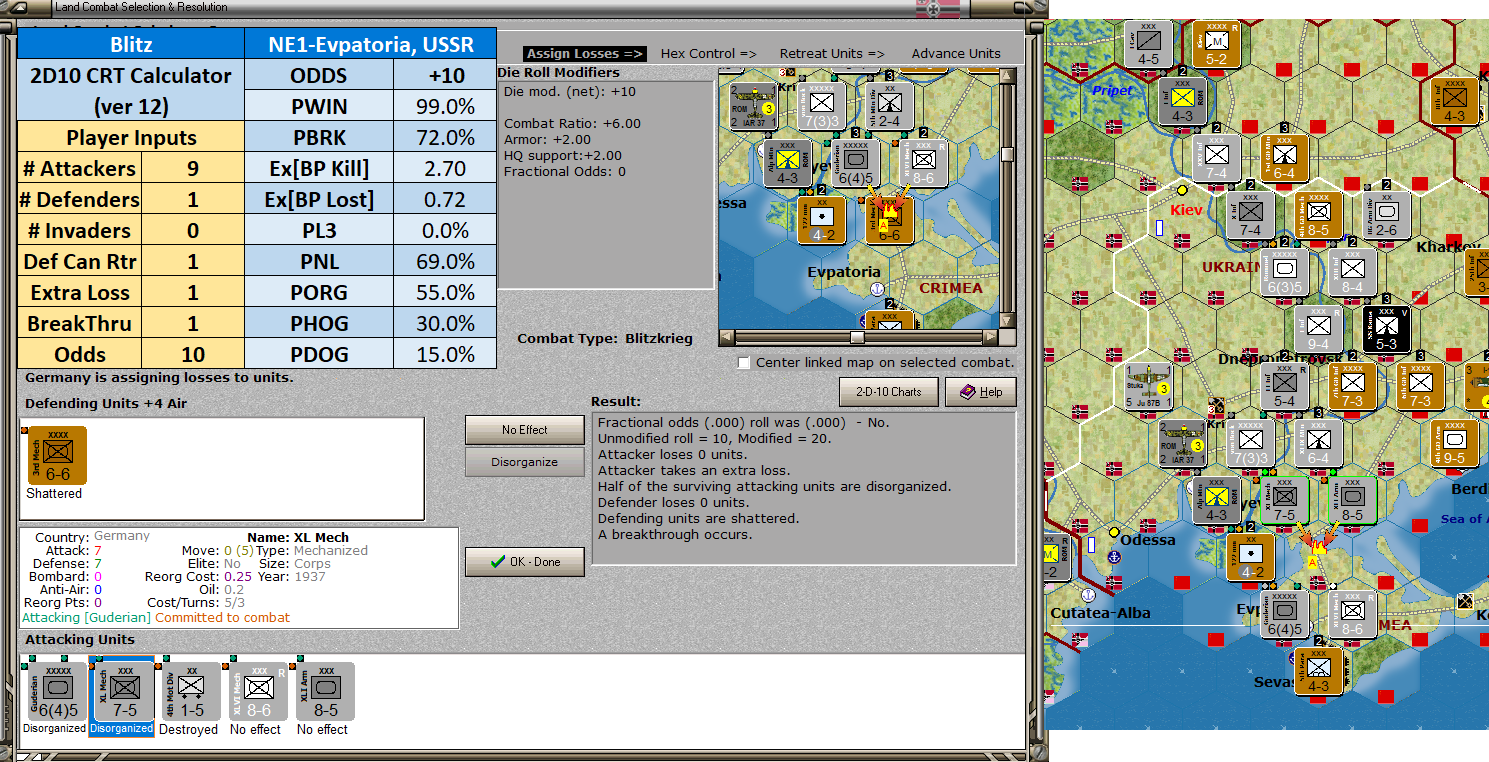Click the Rommel 6(3)5 HQ on main map
The height and width of the screenshot is (762, 1489).
(x=1284, y=270)
